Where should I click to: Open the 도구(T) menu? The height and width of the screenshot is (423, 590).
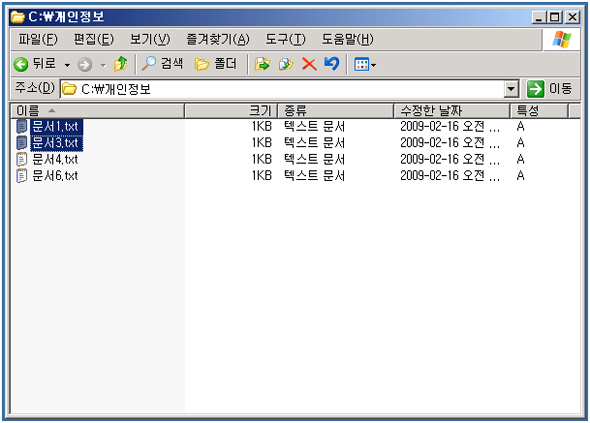[285, 39]
